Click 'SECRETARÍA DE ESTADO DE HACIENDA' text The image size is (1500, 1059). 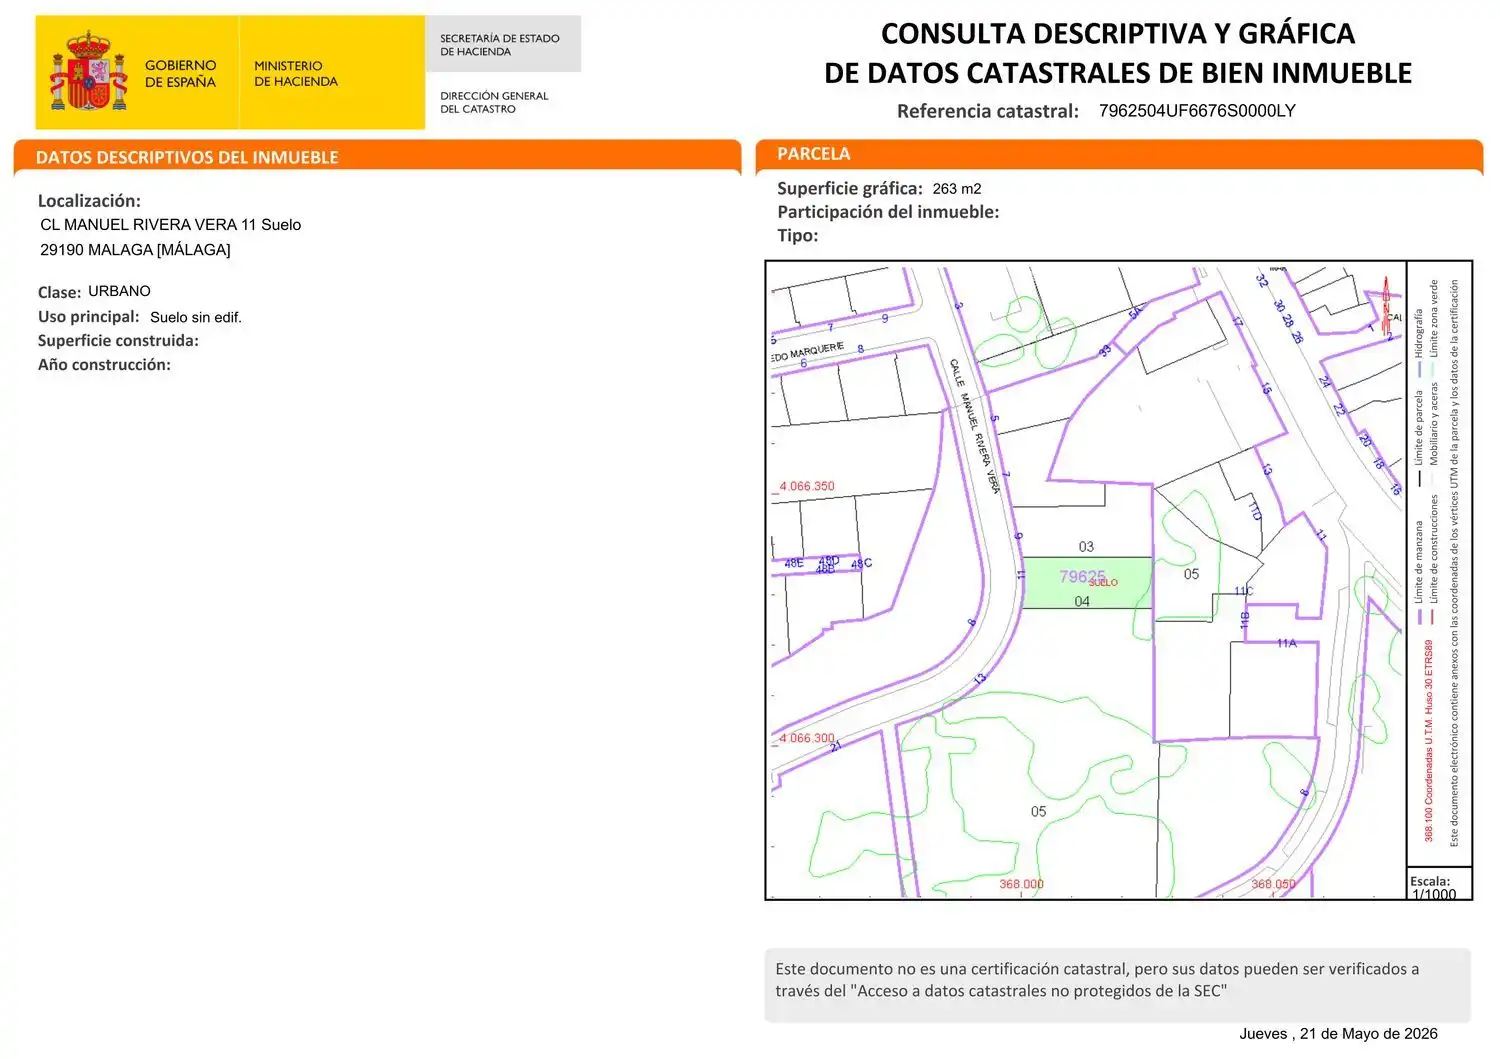point(500,45)
